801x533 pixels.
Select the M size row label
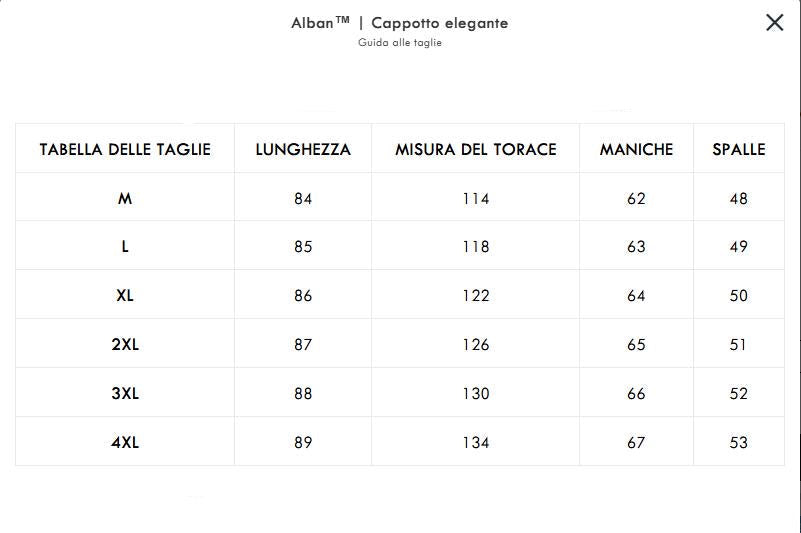pyautogui.click(x=125, y=199)
